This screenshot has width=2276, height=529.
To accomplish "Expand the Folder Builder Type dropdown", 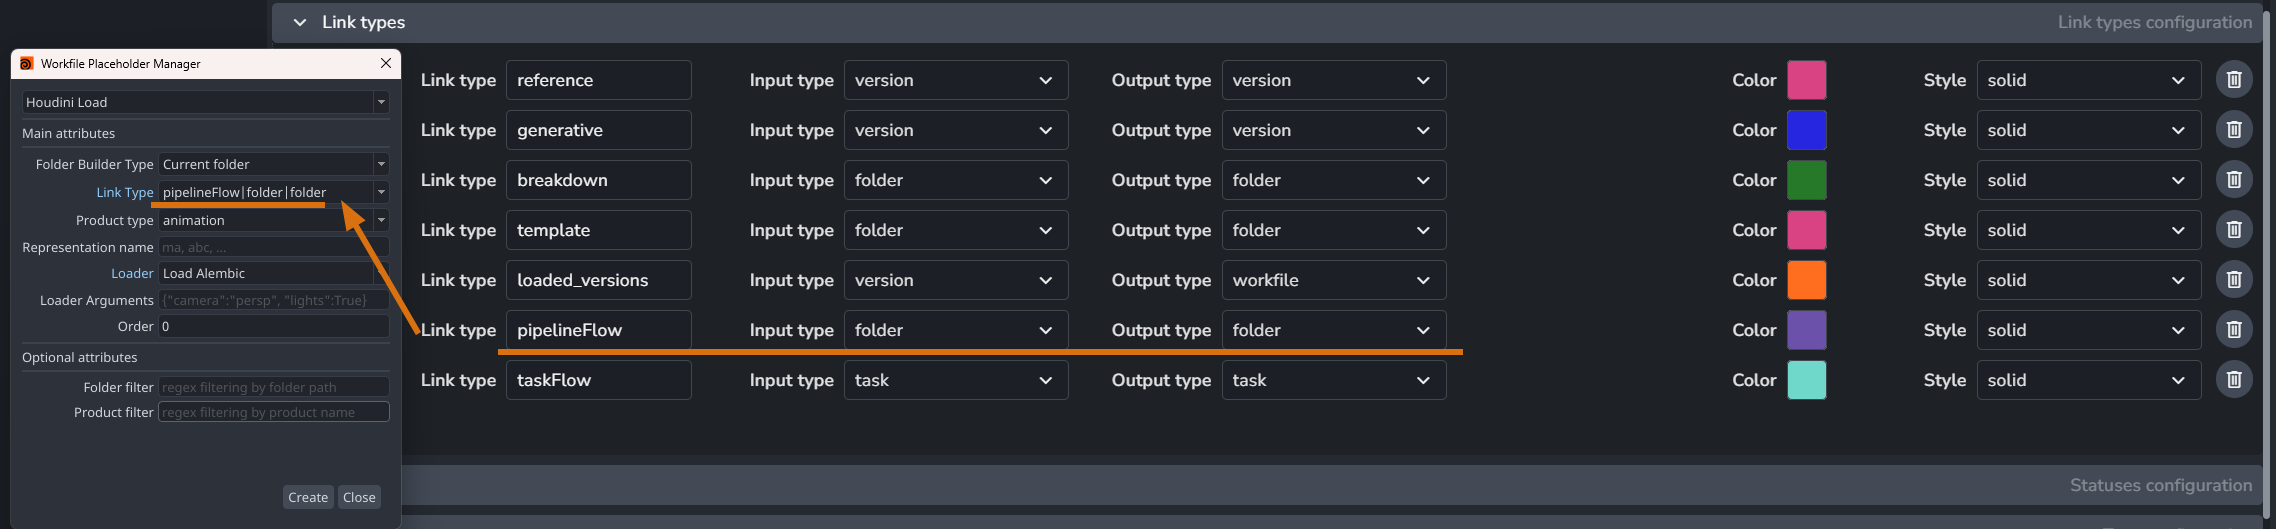I will coord(273,164).
